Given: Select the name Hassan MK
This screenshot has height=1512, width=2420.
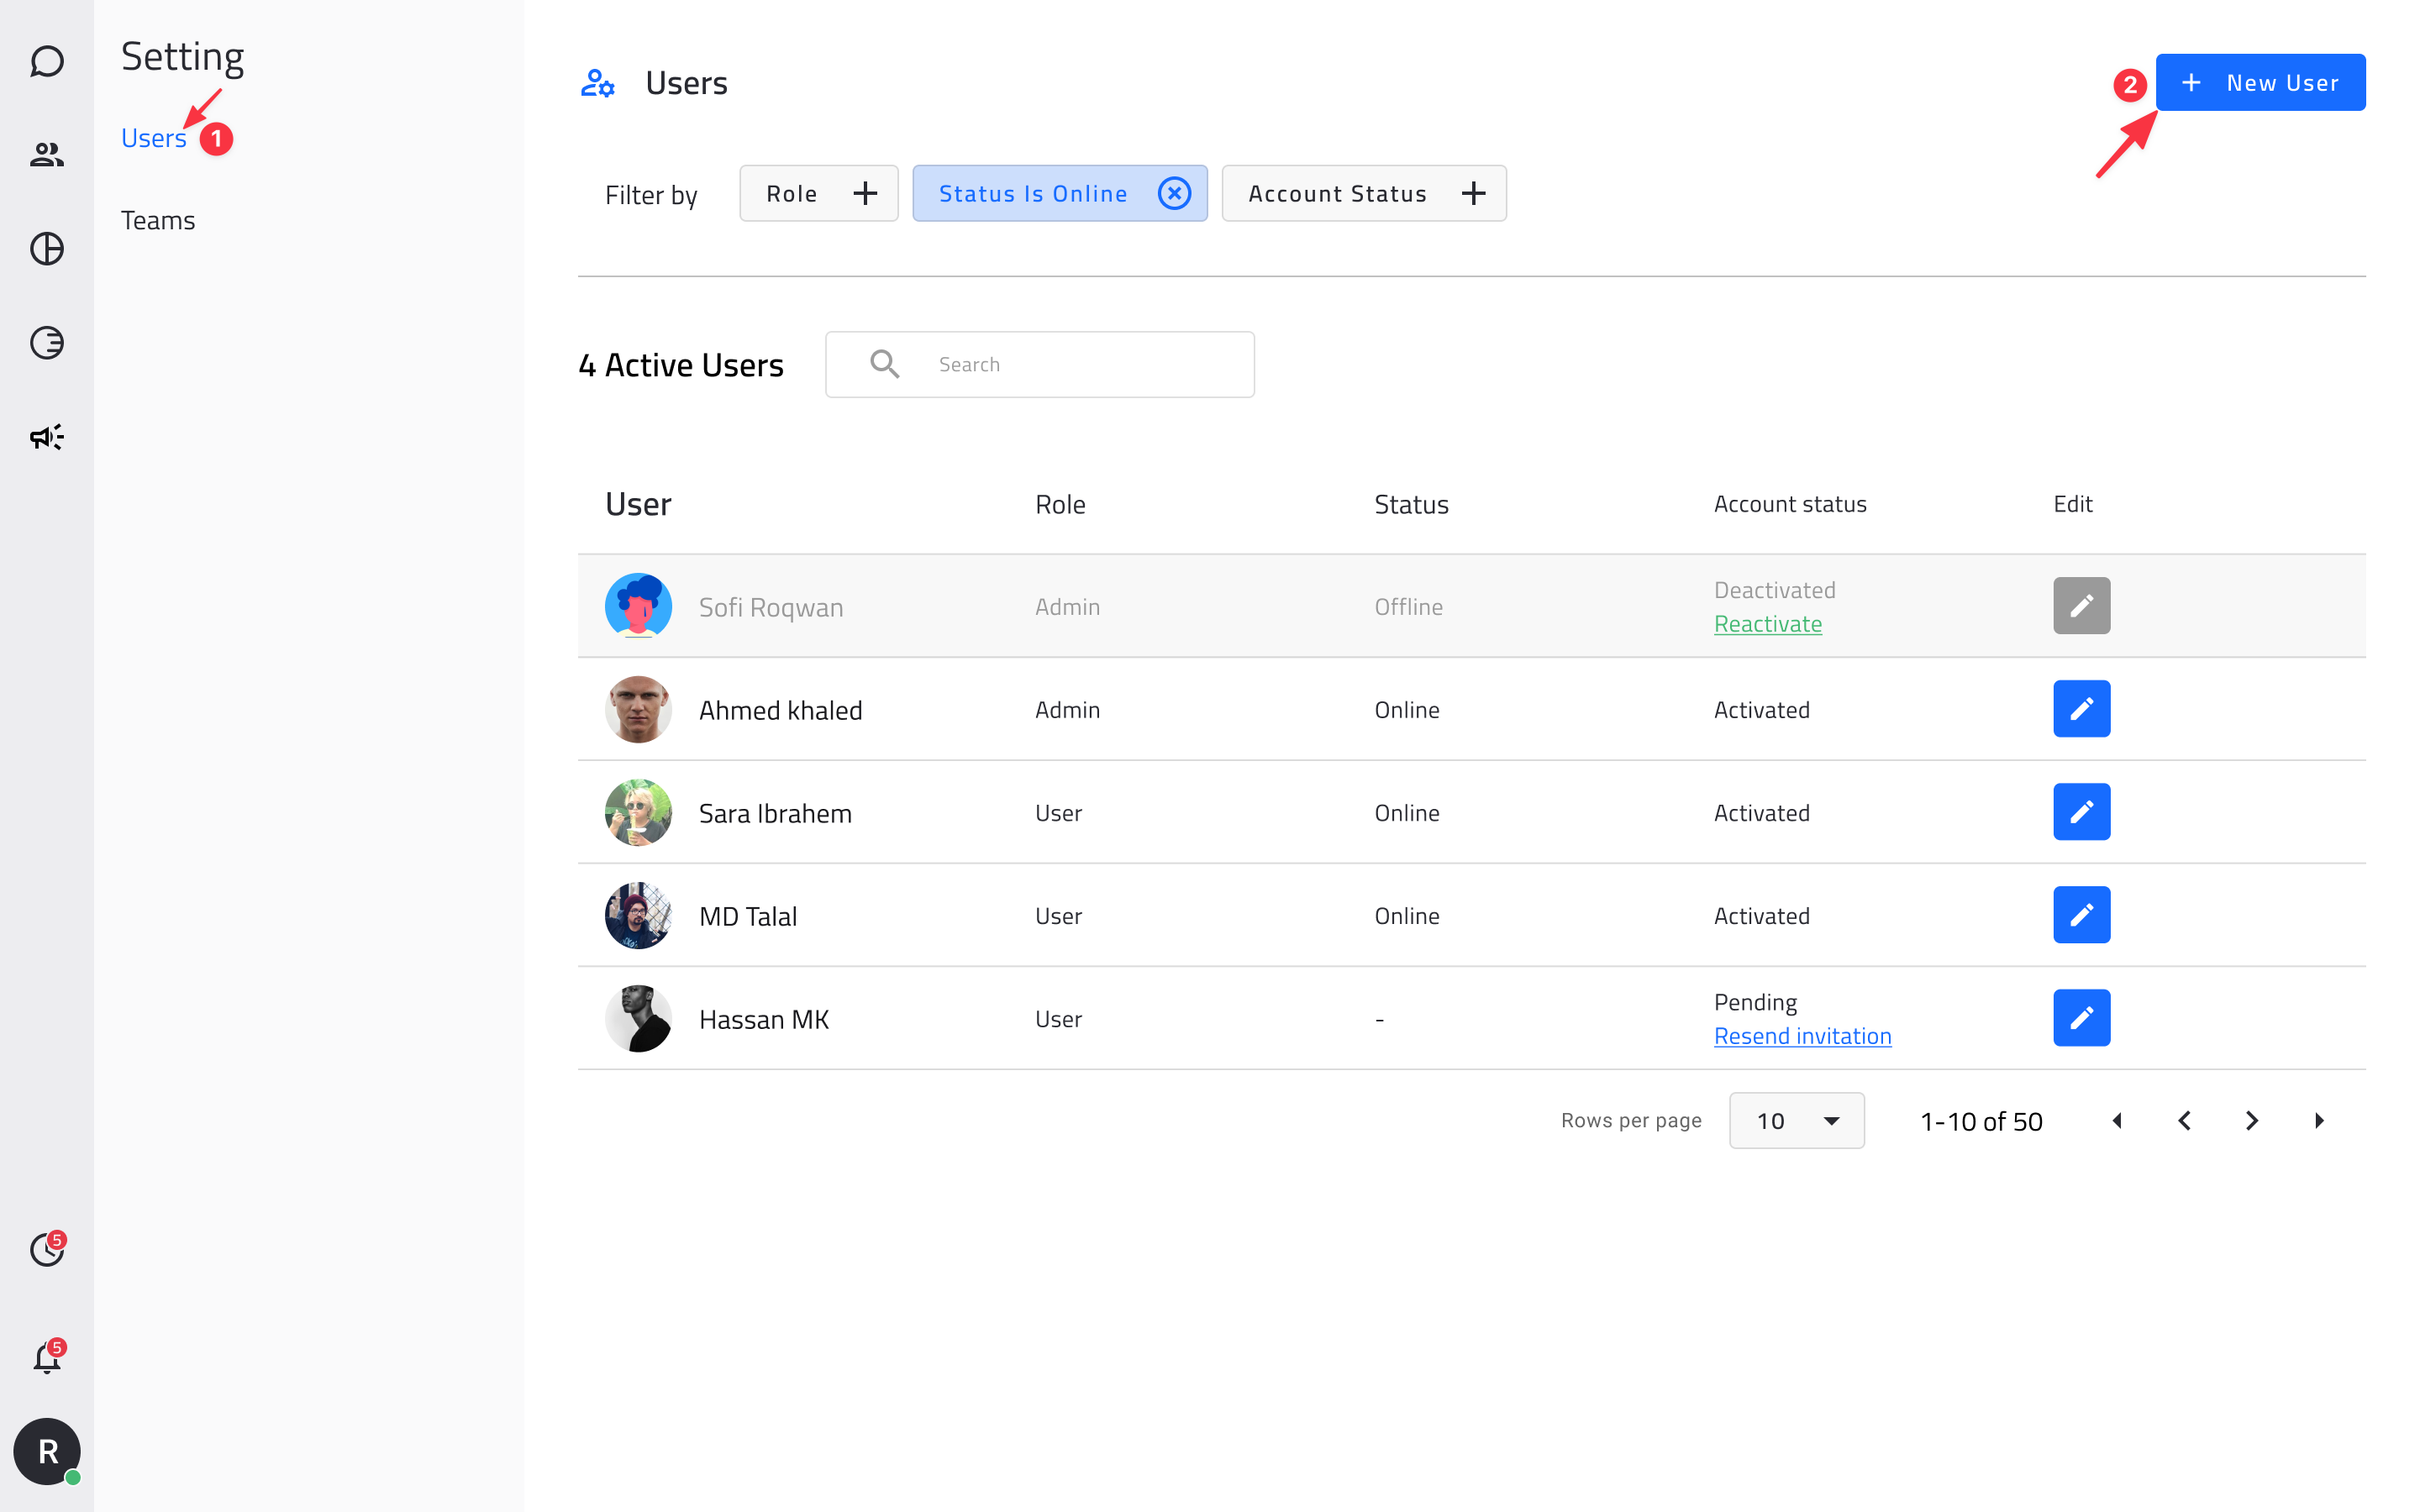Looking at the screenshot, I should (764, 1019).
